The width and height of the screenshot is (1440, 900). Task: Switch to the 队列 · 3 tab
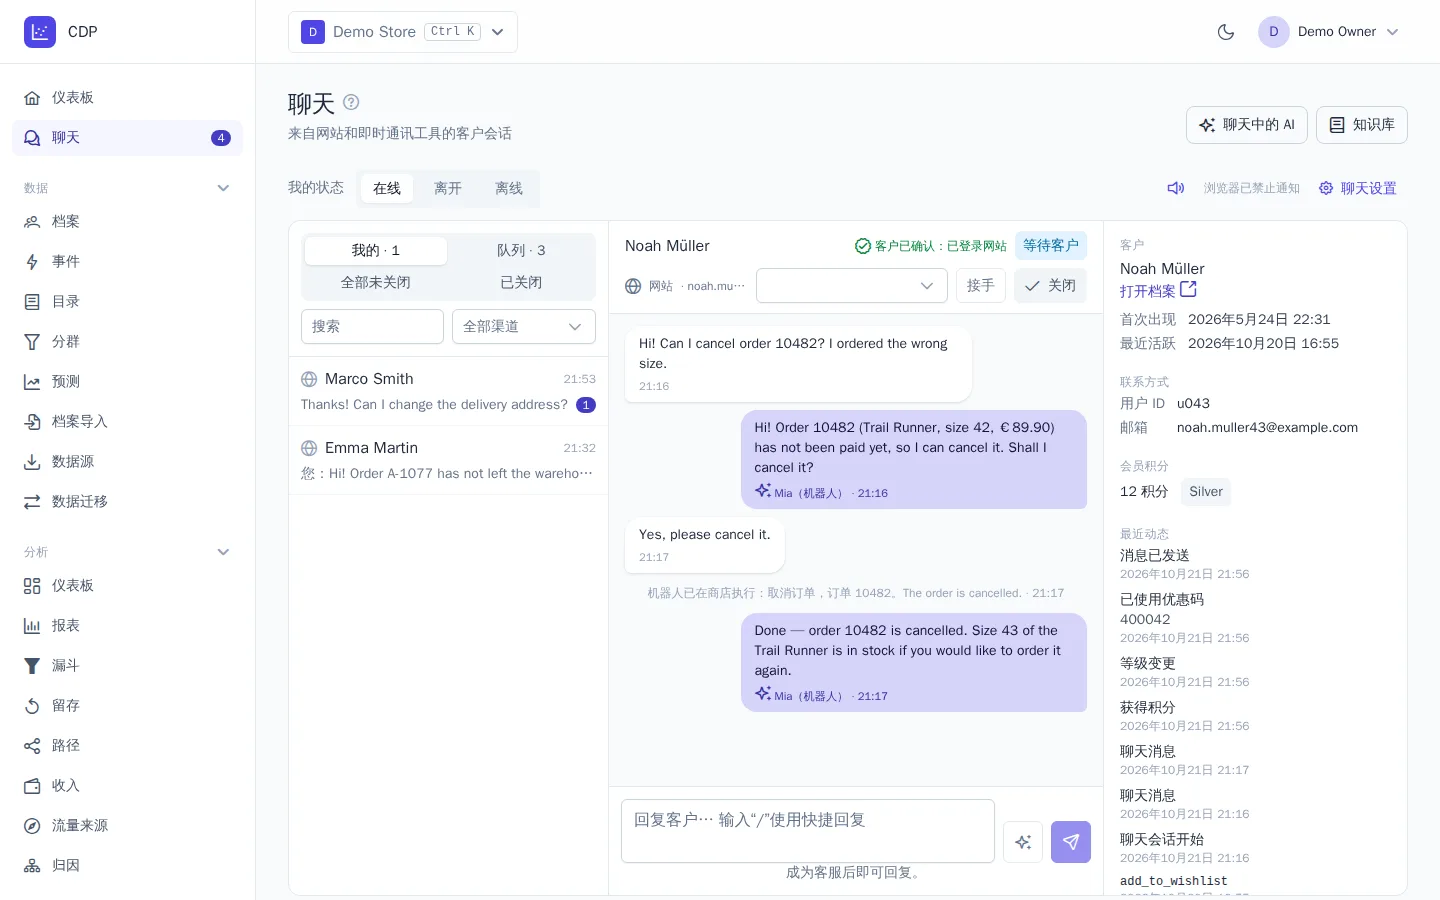coord(521,251)
